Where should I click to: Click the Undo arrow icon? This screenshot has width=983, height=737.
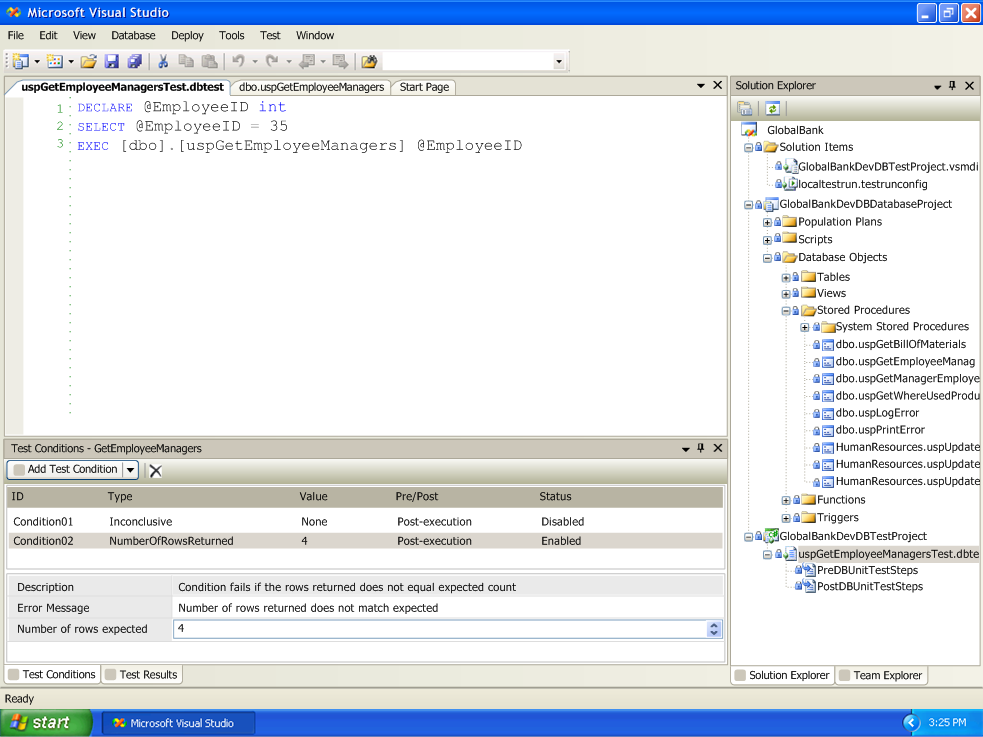pos(238,61)
